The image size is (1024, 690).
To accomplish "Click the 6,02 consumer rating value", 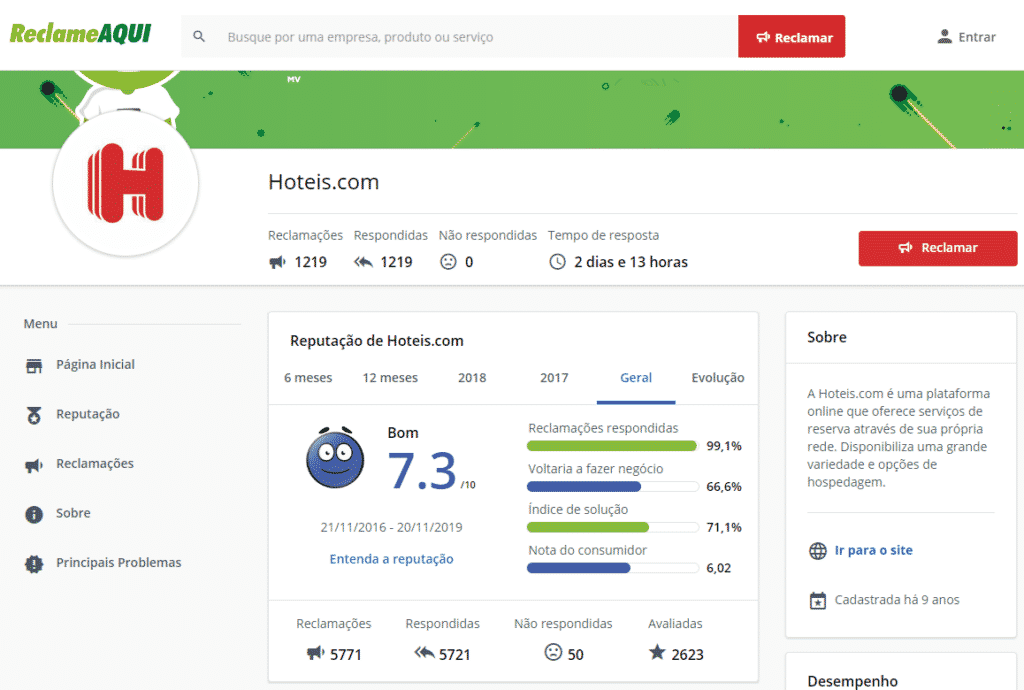I will click(x=718, y=568).
